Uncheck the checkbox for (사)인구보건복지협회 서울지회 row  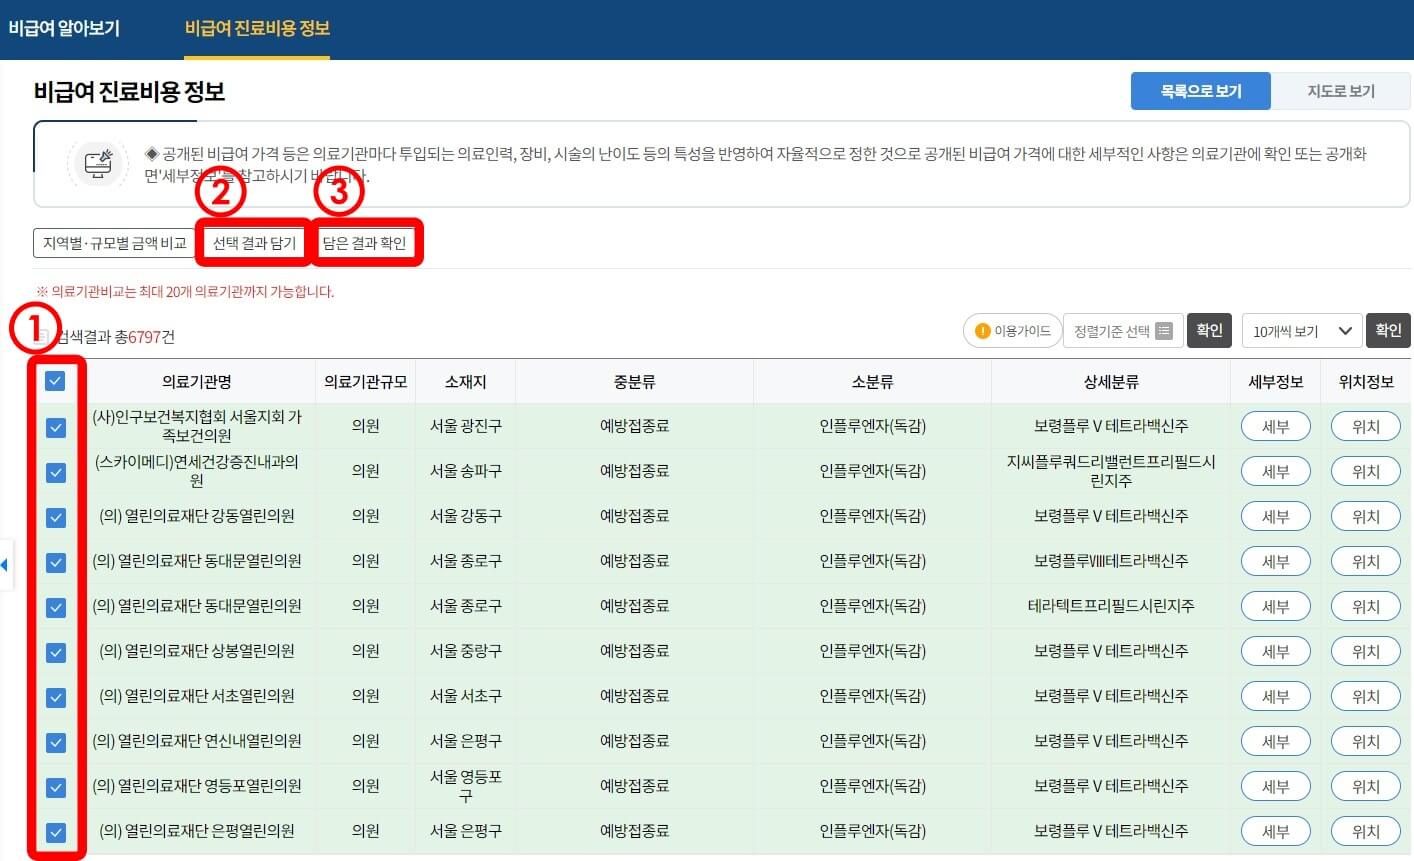(x=55, y=425)
